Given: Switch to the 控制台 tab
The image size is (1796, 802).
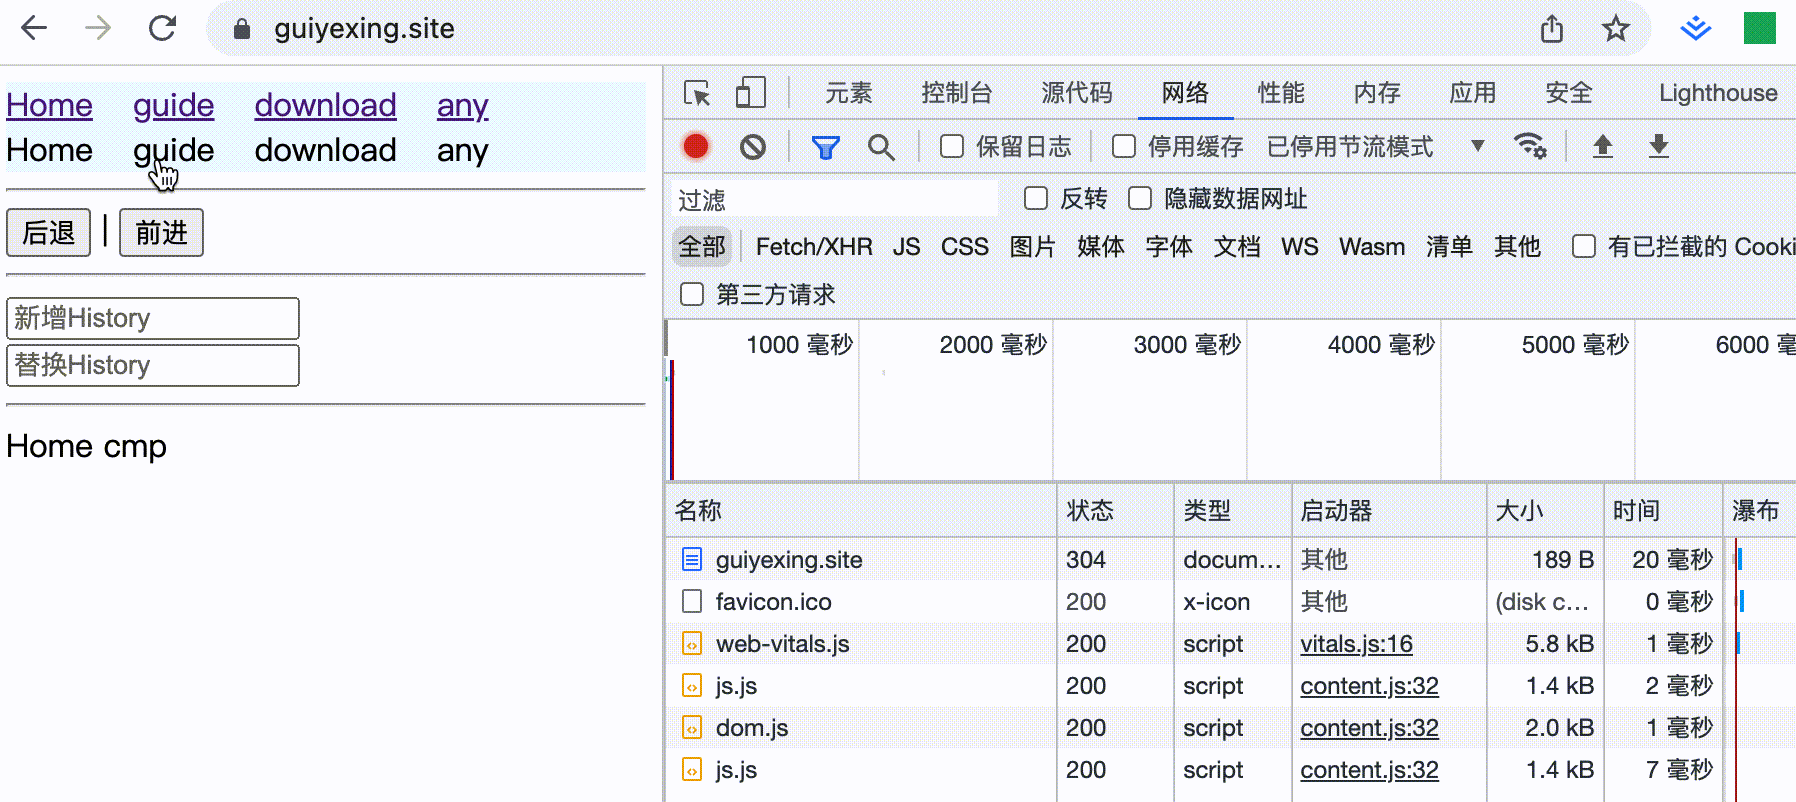Looking at the screenshot, I should pos(956,93).
